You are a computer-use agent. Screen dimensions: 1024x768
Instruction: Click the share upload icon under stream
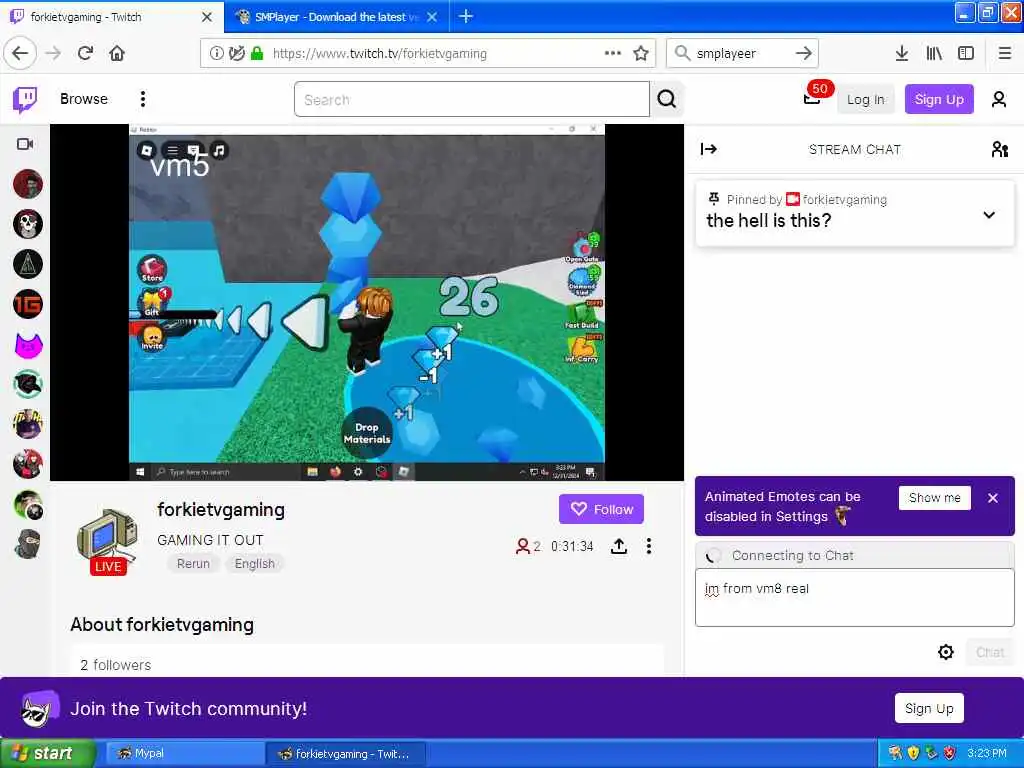point(619,546)
